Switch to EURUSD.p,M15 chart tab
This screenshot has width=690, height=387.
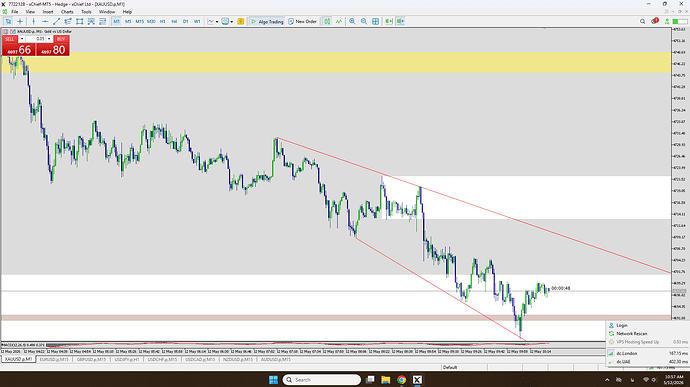(x=54, y=360)
